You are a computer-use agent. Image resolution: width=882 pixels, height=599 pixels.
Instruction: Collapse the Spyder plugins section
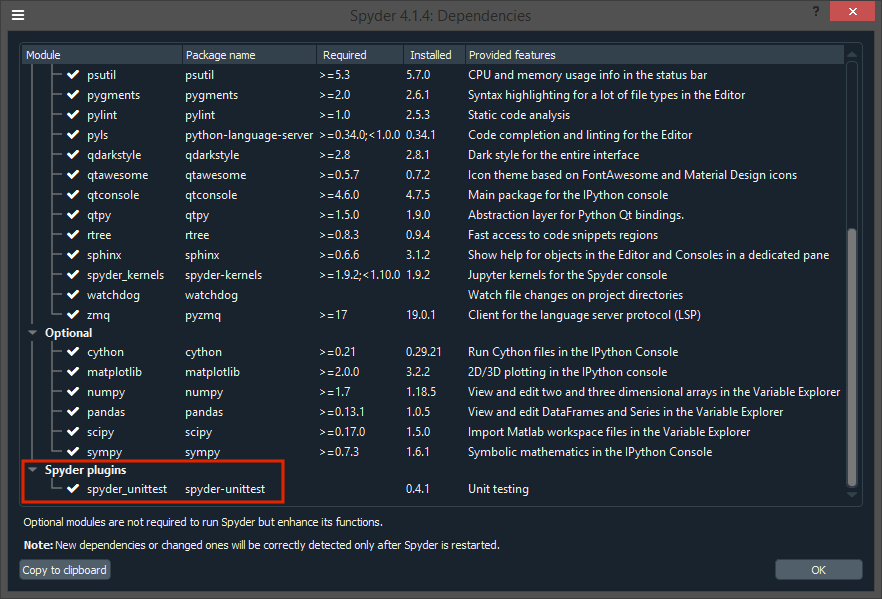pyautogui.click(x=32, y=469)
